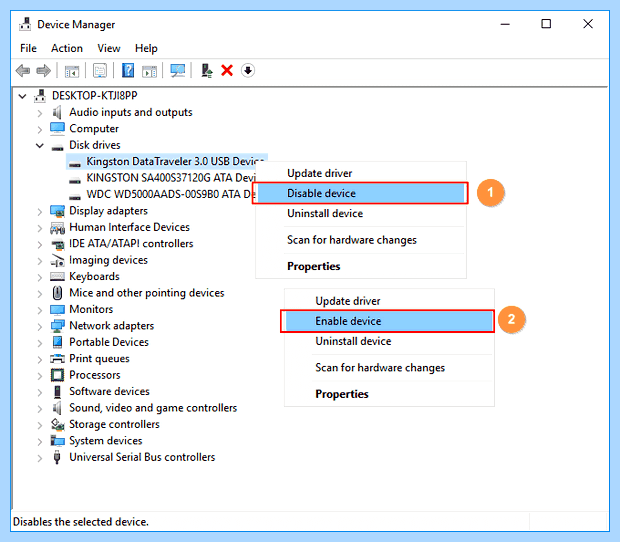620x542 pixels.
Task: Expand the Computer category
Action: pyautogui.click(x=40, y=129)
